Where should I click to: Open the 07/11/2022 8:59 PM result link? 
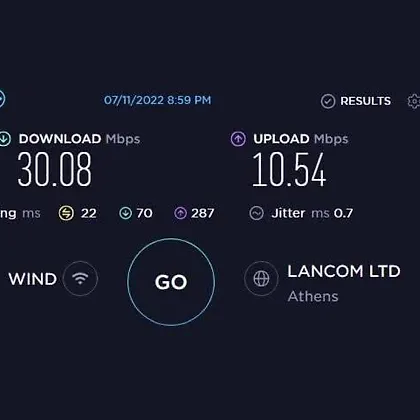point(158,100)
